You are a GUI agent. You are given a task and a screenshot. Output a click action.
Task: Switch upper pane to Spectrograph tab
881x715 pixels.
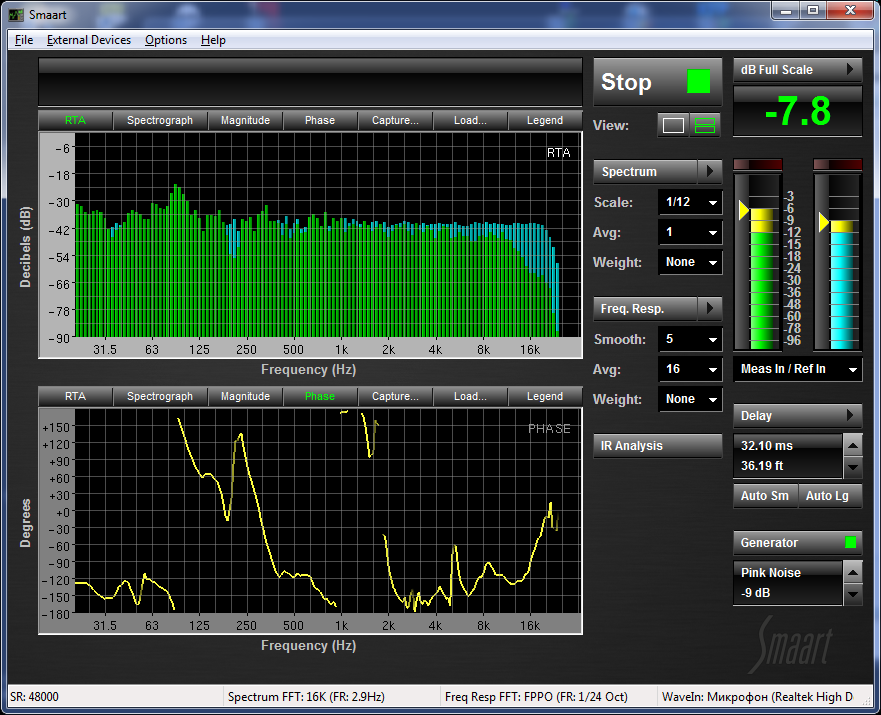click(160, 120)
